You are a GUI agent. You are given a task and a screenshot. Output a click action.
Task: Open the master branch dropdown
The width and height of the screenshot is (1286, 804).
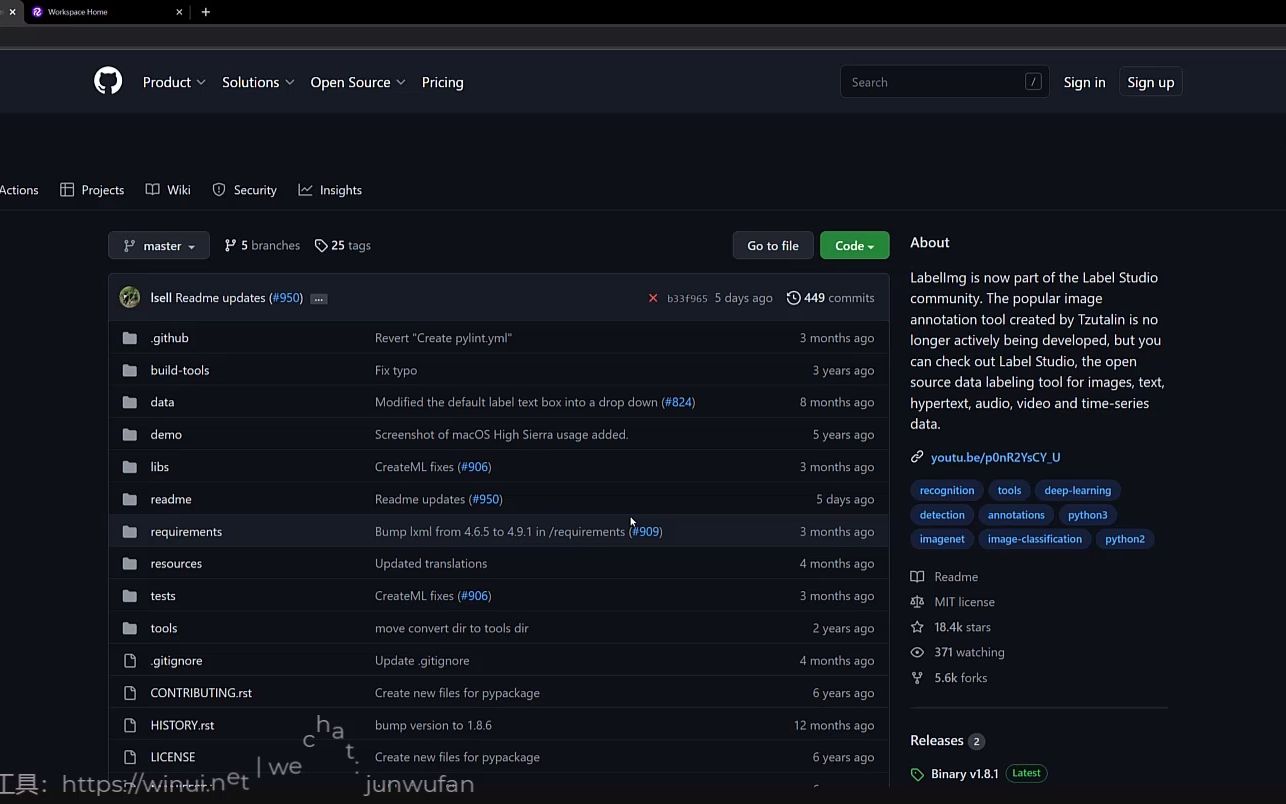pos(159,245)
